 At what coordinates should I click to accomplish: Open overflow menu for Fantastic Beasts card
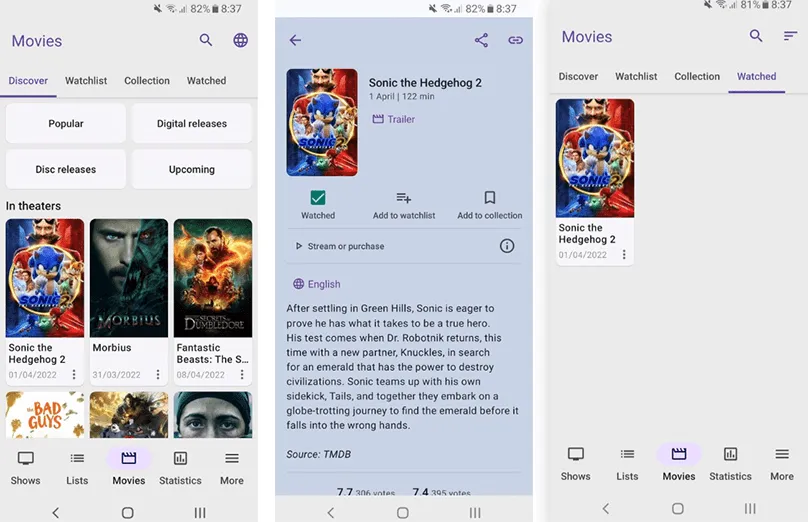coord(242,374)
